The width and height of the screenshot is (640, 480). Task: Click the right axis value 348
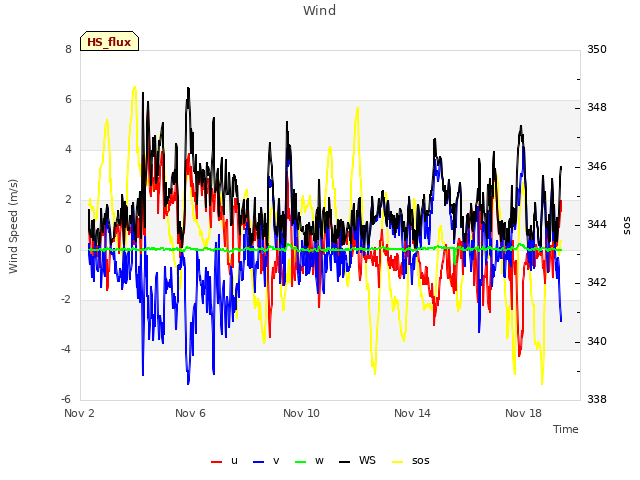click(x=597, y=108)
